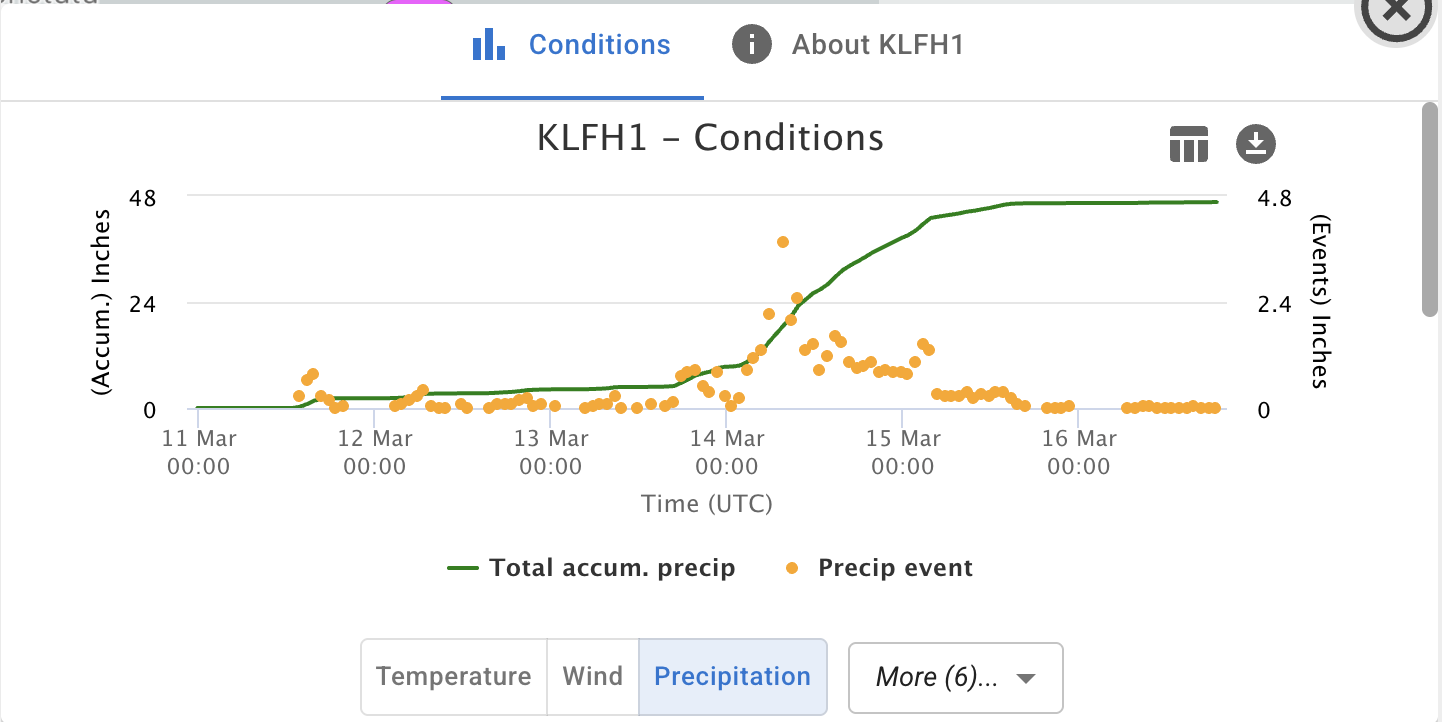Open the About KLFH1 tab
Viewport: 1444px width, 722px height.
pos(877,45)
